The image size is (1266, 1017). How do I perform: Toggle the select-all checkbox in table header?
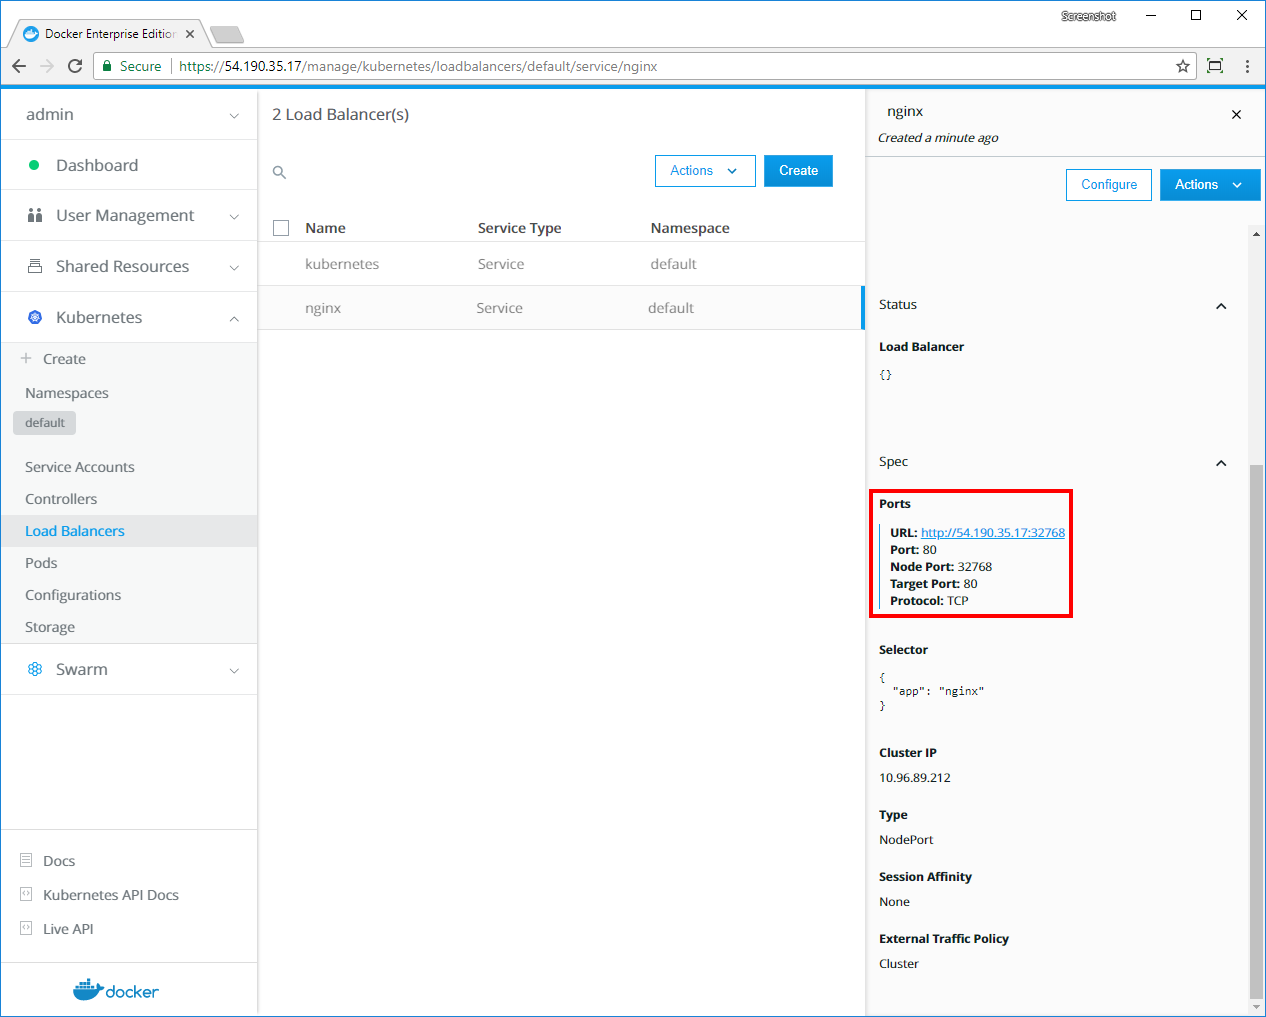(281, 228)
